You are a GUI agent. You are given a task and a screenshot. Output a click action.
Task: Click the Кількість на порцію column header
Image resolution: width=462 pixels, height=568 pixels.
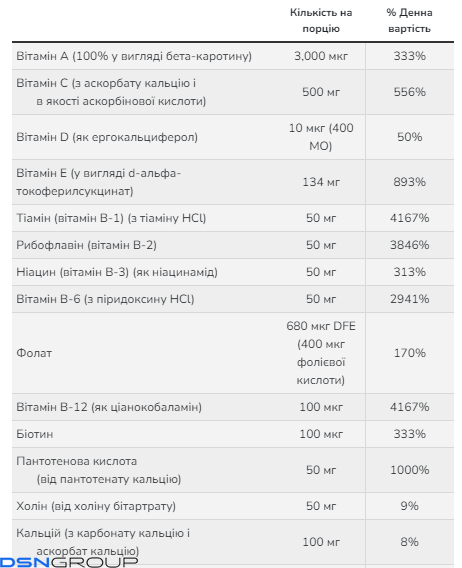[x=321, y=21]
